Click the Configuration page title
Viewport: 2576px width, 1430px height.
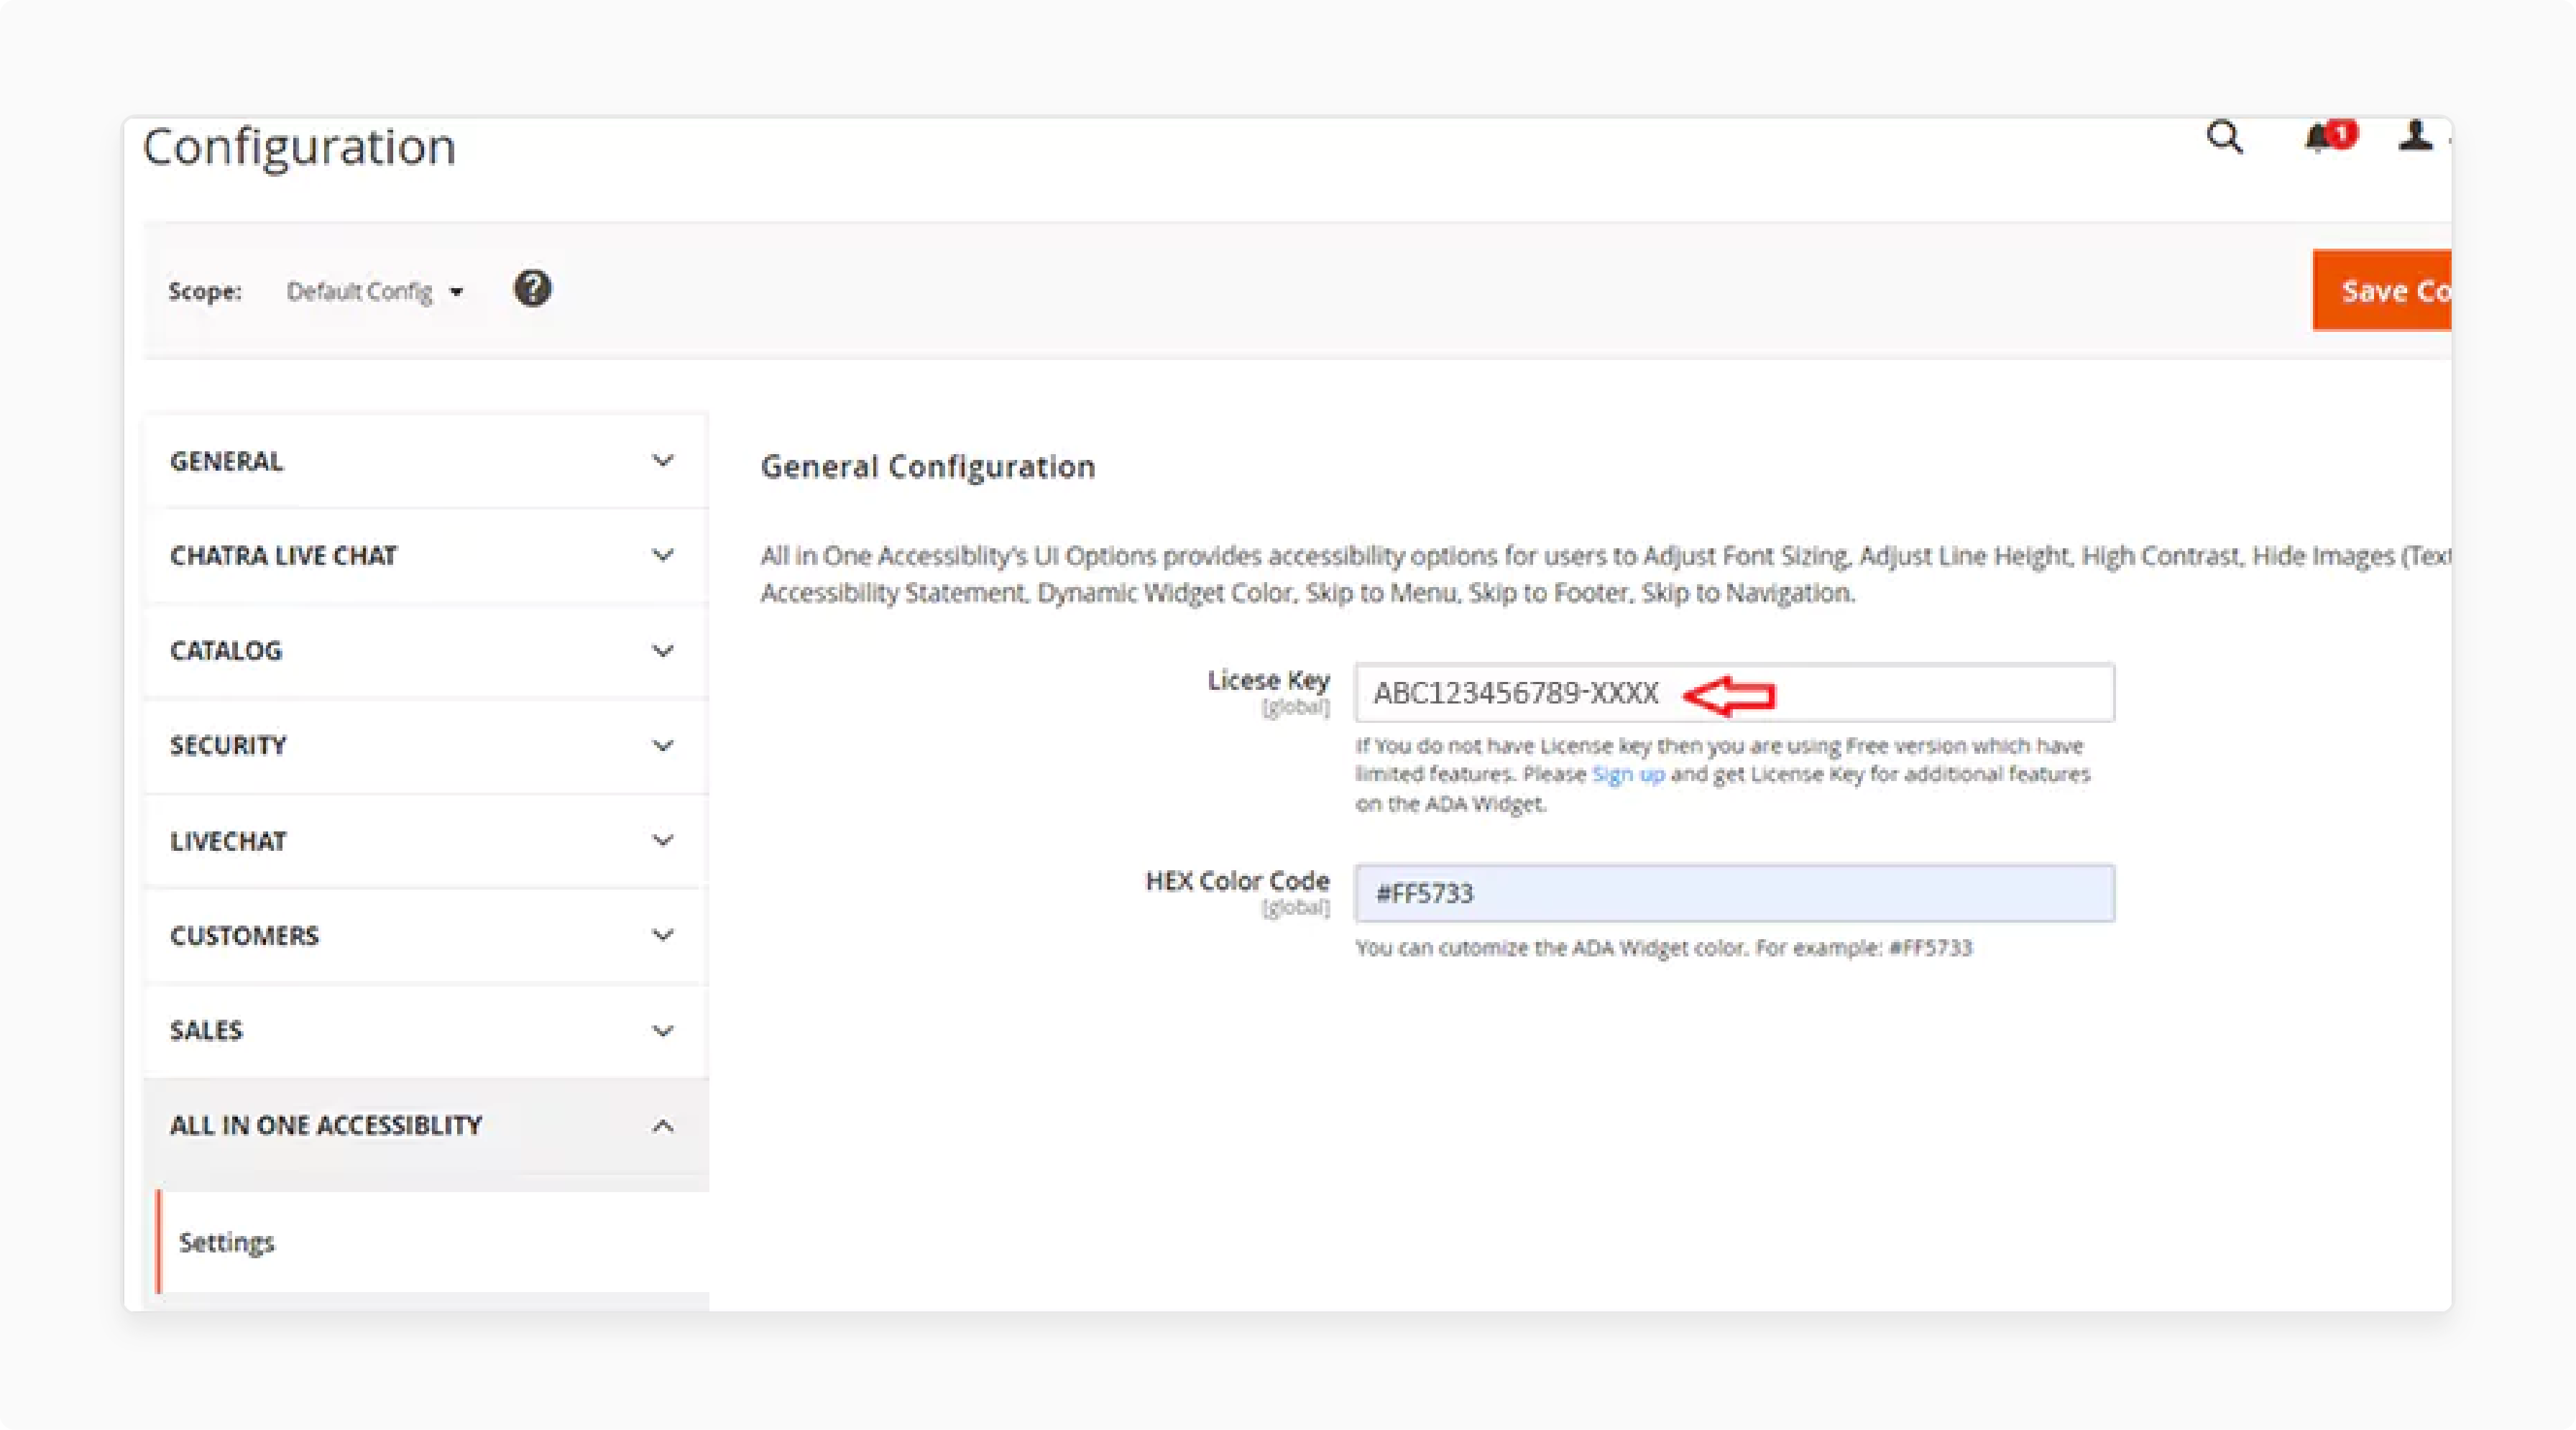(x=299, y=148)
